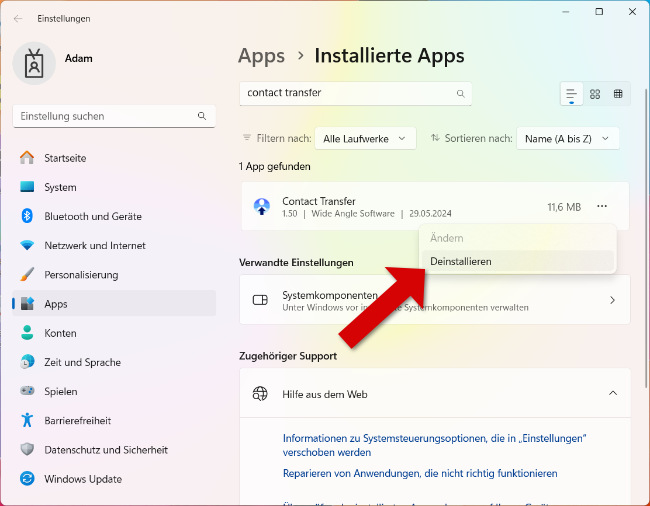Click Spielen label in sidebar

(x=61, y=391)
